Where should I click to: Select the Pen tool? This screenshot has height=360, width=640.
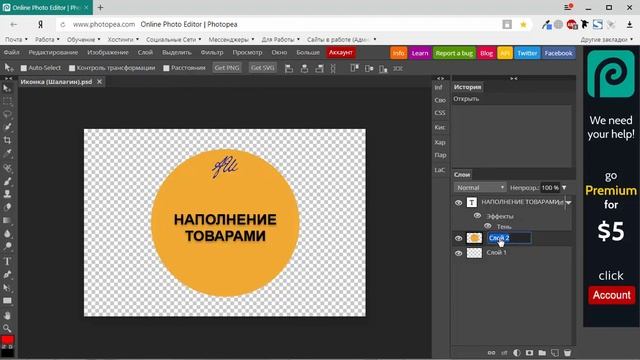[7, 275]
